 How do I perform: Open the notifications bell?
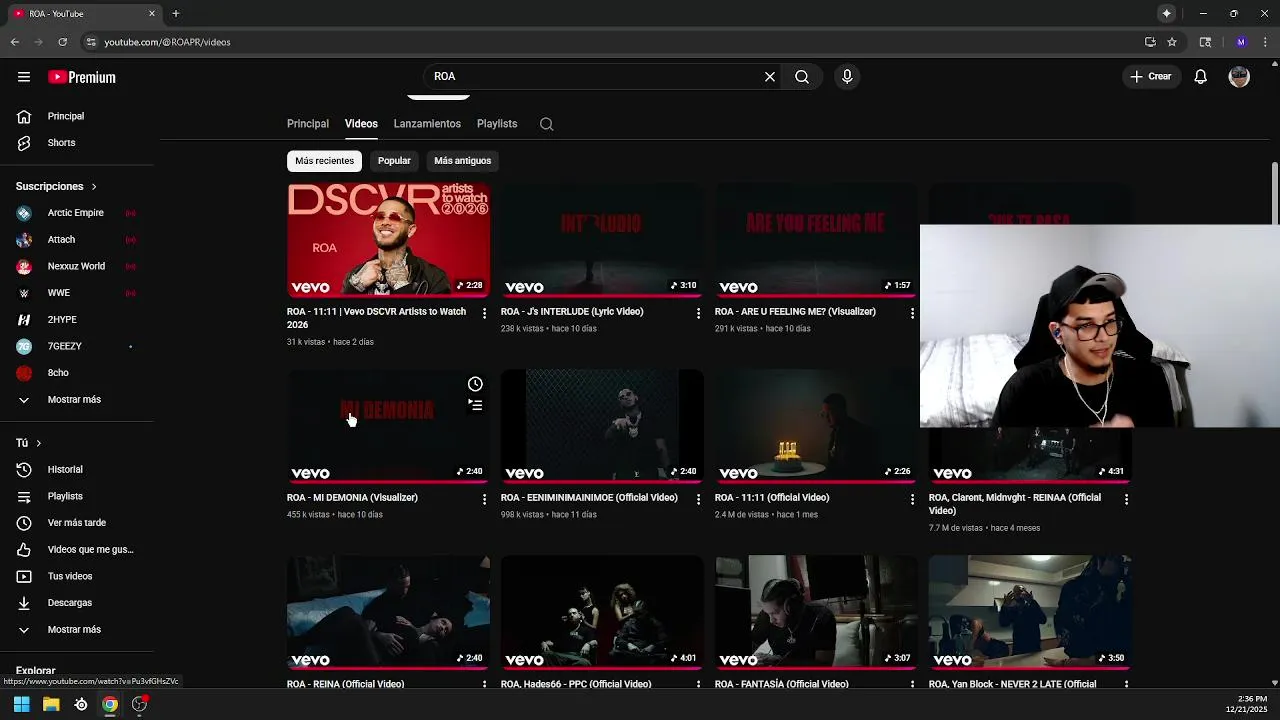pyautogui.click(x=1201, y=77)
